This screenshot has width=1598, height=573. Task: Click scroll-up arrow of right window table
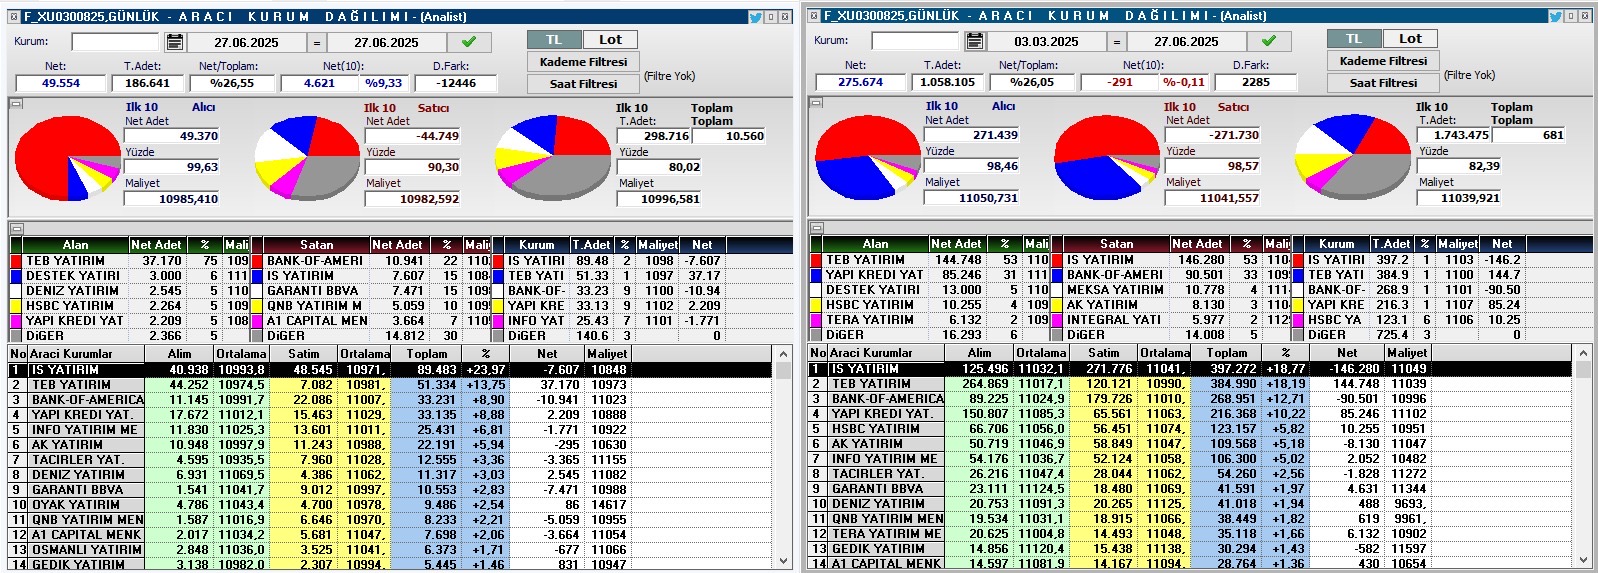pyautogui.click(x=1582, y=354)
